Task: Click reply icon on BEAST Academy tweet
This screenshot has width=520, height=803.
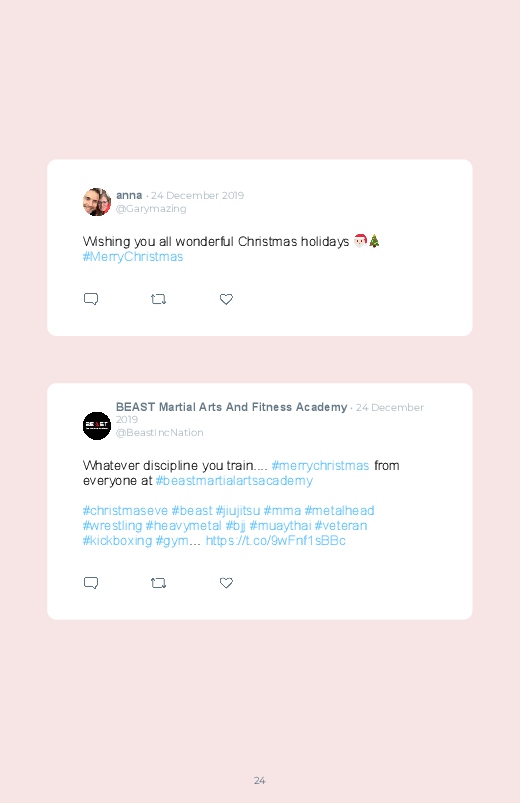Action: 91,583
